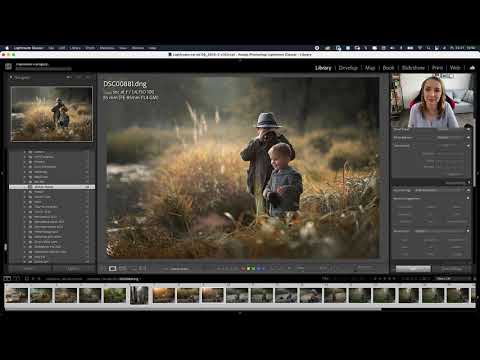Go back with filmstrip left arrow
Screen dimensions: 480x360
tap(33, 279)
